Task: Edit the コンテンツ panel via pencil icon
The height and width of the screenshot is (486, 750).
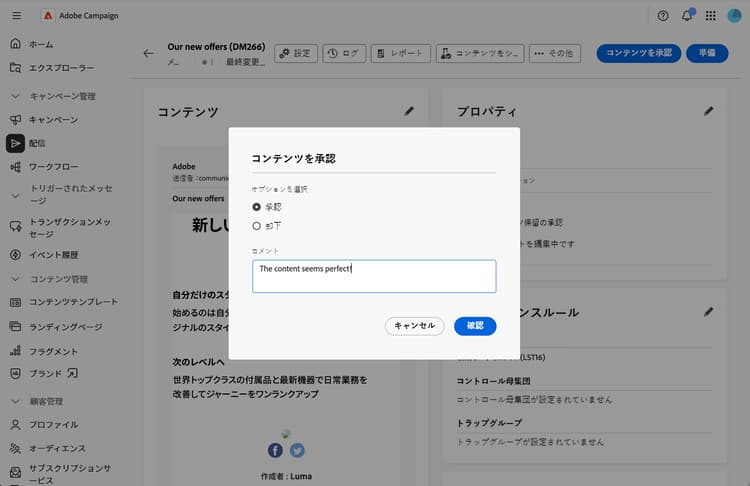Action: [x=409, y=111]
